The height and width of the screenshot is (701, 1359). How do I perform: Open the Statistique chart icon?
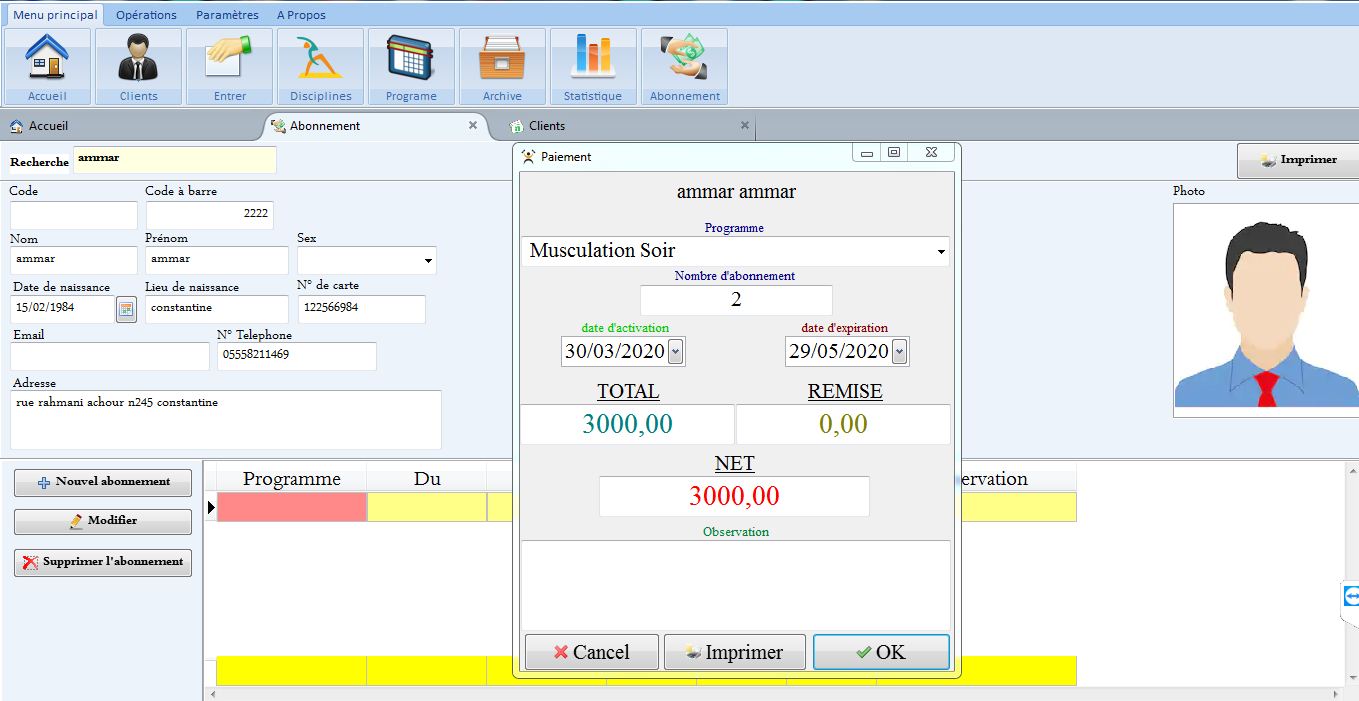(x=592, y=59)
